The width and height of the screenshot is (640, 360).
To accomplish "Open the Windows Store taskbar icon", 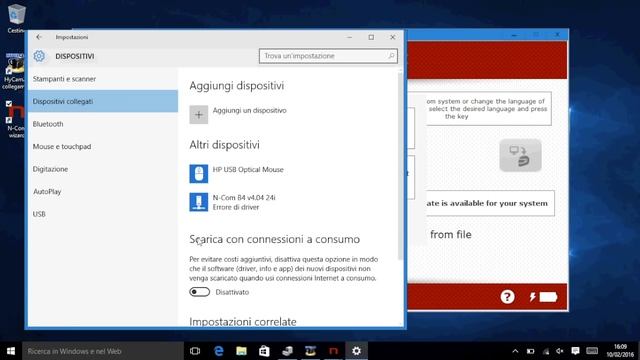I will coord(264,351).
